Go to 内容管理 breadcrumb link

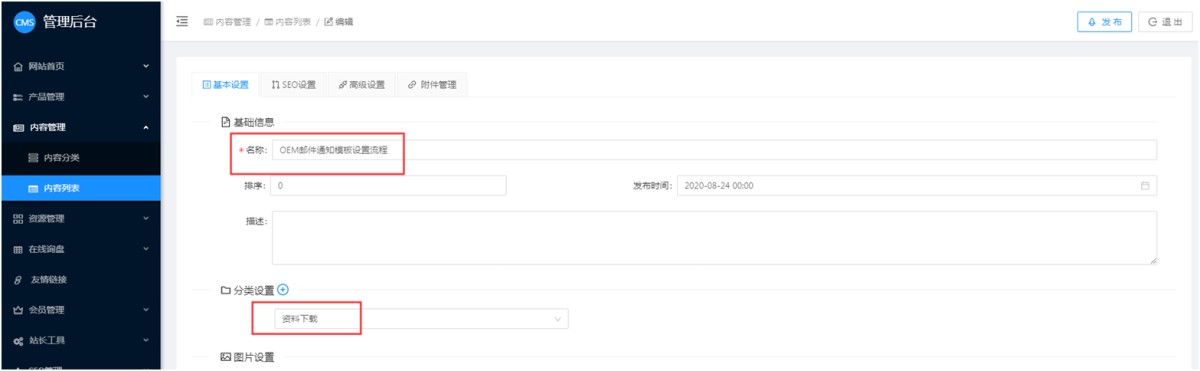pos(228,21)
